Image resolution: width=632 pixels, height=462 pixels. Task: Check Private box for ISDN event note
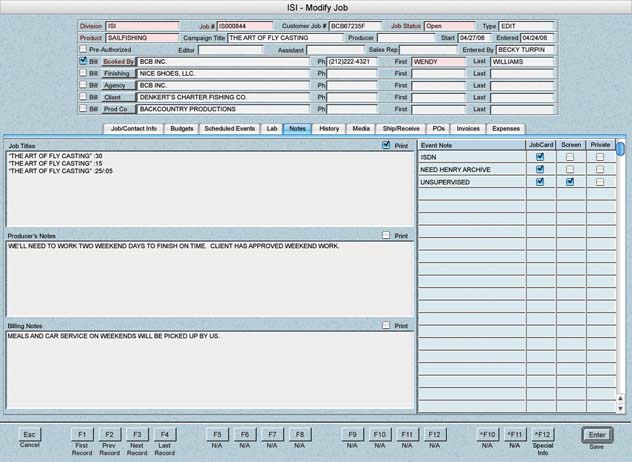600,157
